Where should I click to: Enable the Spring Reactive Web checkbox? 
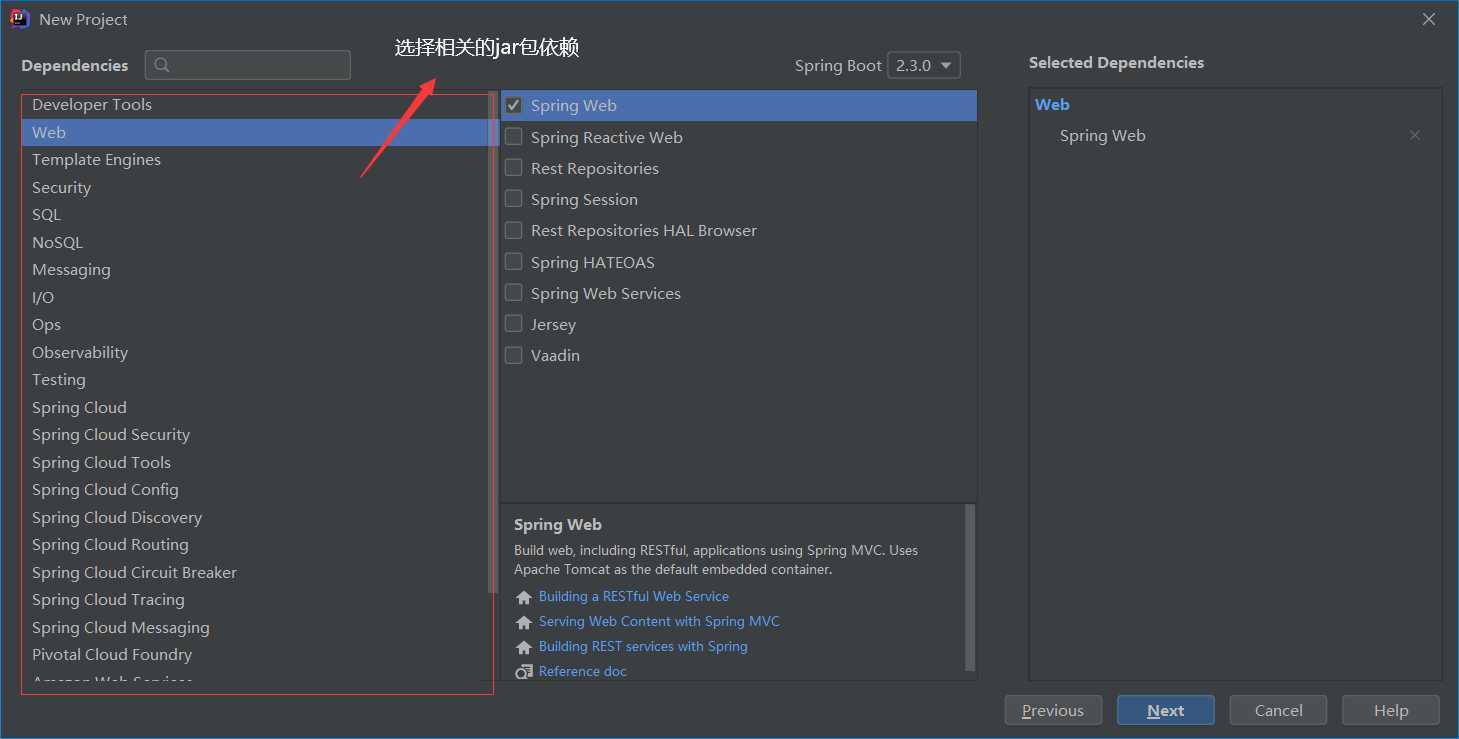pos(514,136)
